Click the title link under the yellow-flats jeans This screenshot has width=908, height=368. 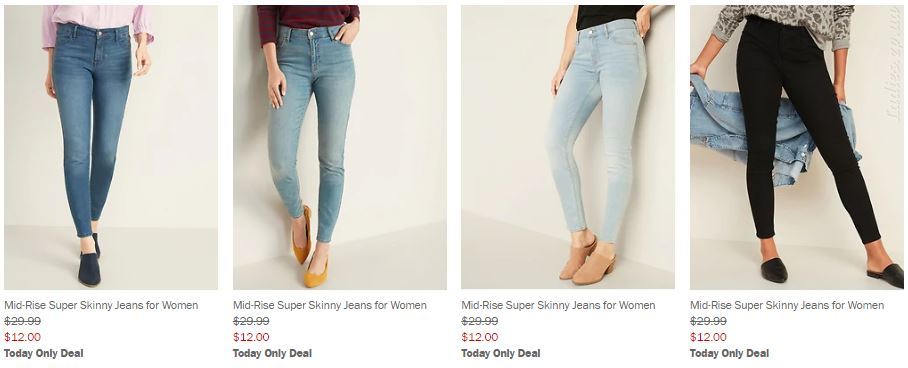(329, 305)
